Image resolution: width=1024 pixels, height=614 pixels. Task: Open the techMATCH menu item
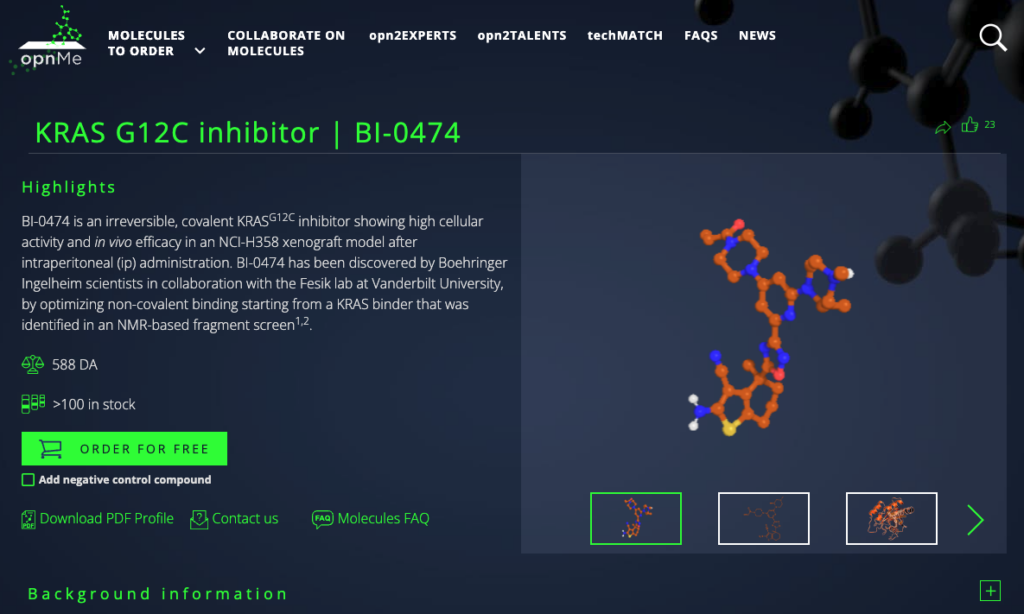[625, 35]
